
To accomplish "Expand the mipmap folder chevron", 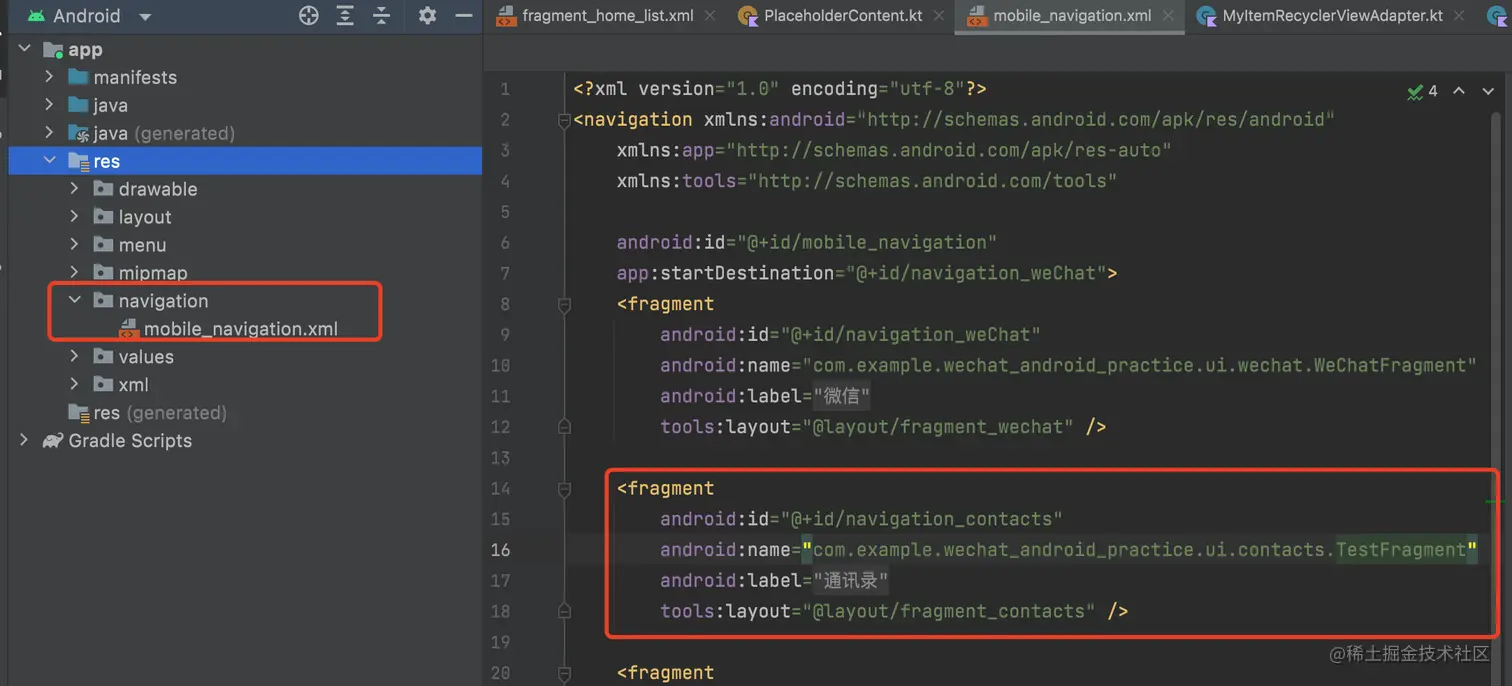I will [75, 273].
